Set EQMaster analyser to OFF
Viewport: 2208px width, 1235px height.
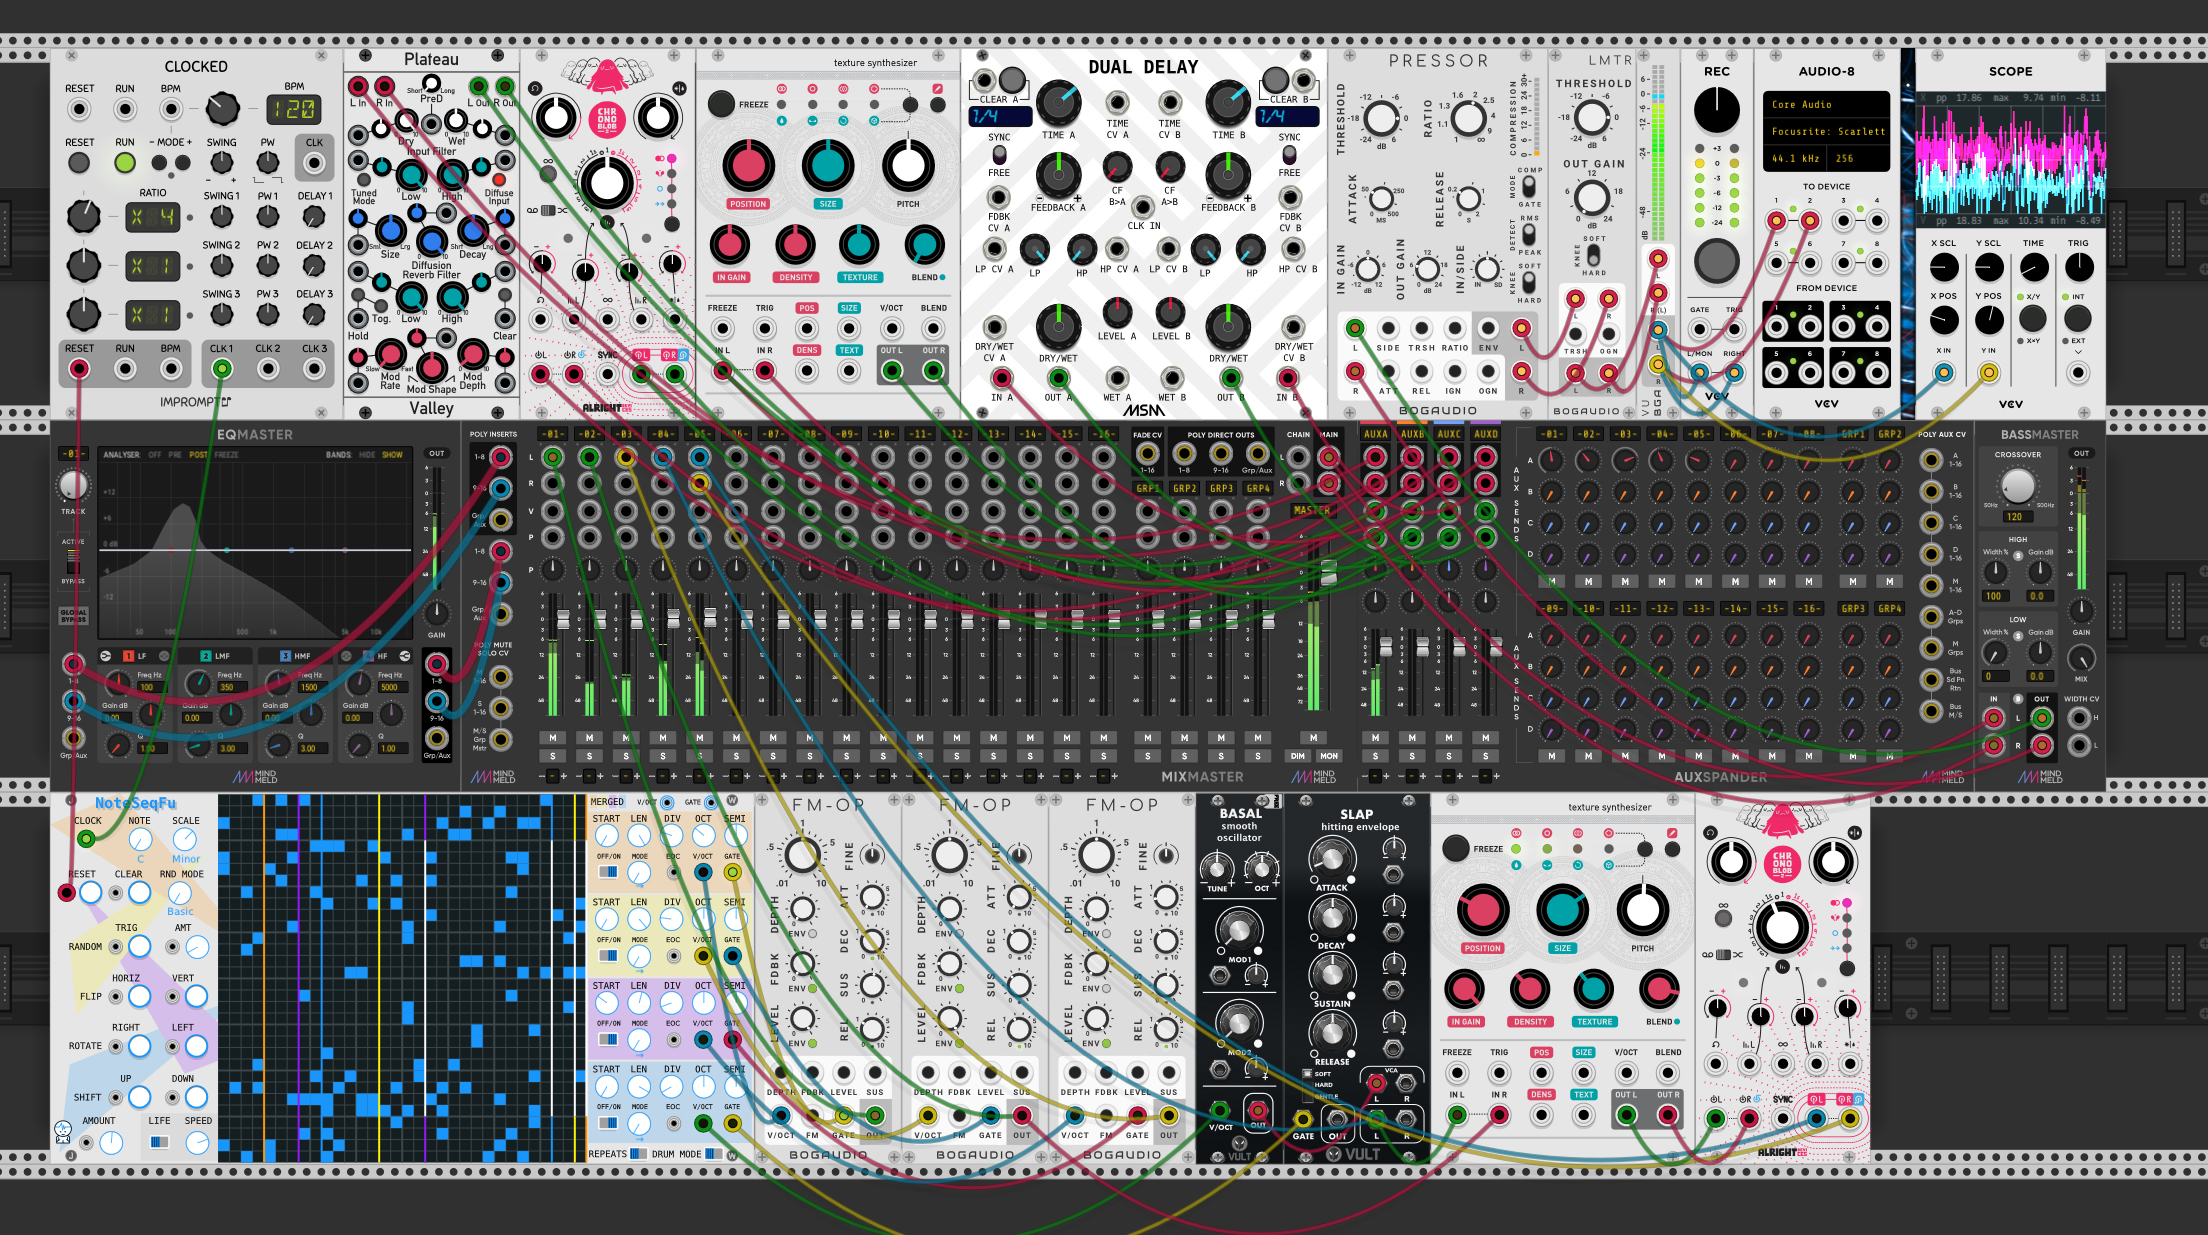[x=155, y=454]
